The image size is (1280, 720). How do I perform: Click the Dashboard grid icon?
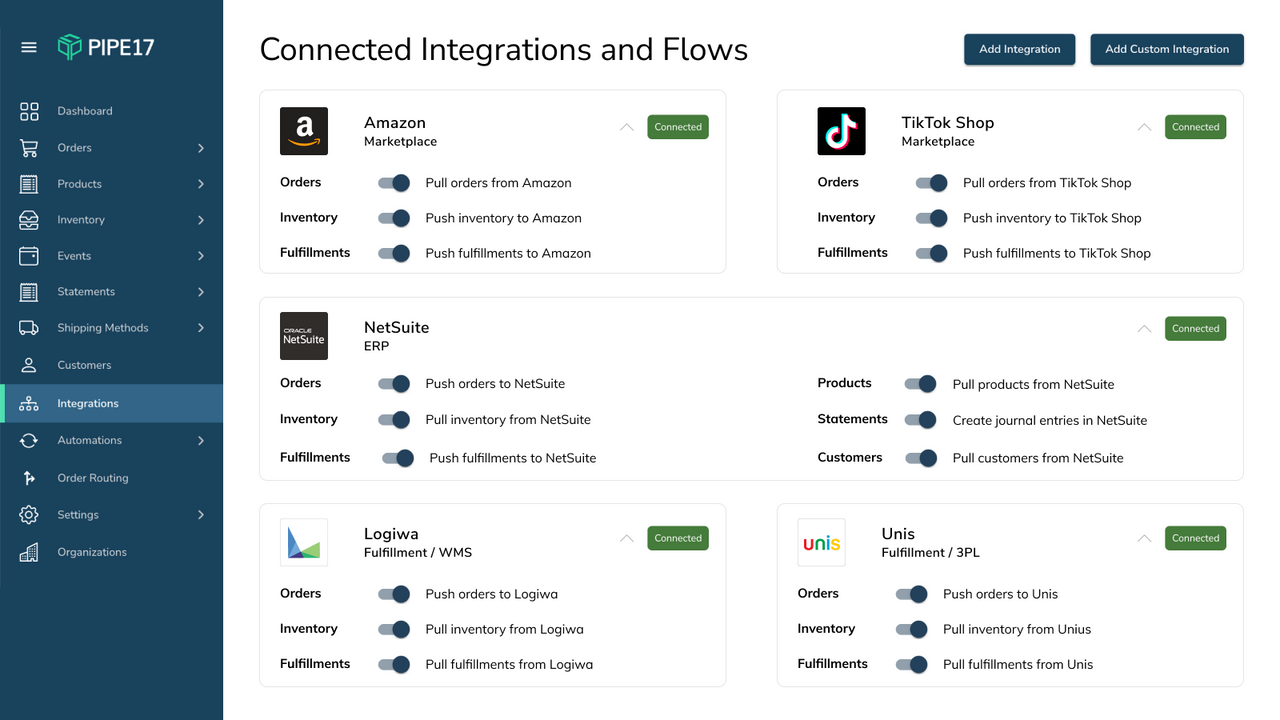(29, 111)
